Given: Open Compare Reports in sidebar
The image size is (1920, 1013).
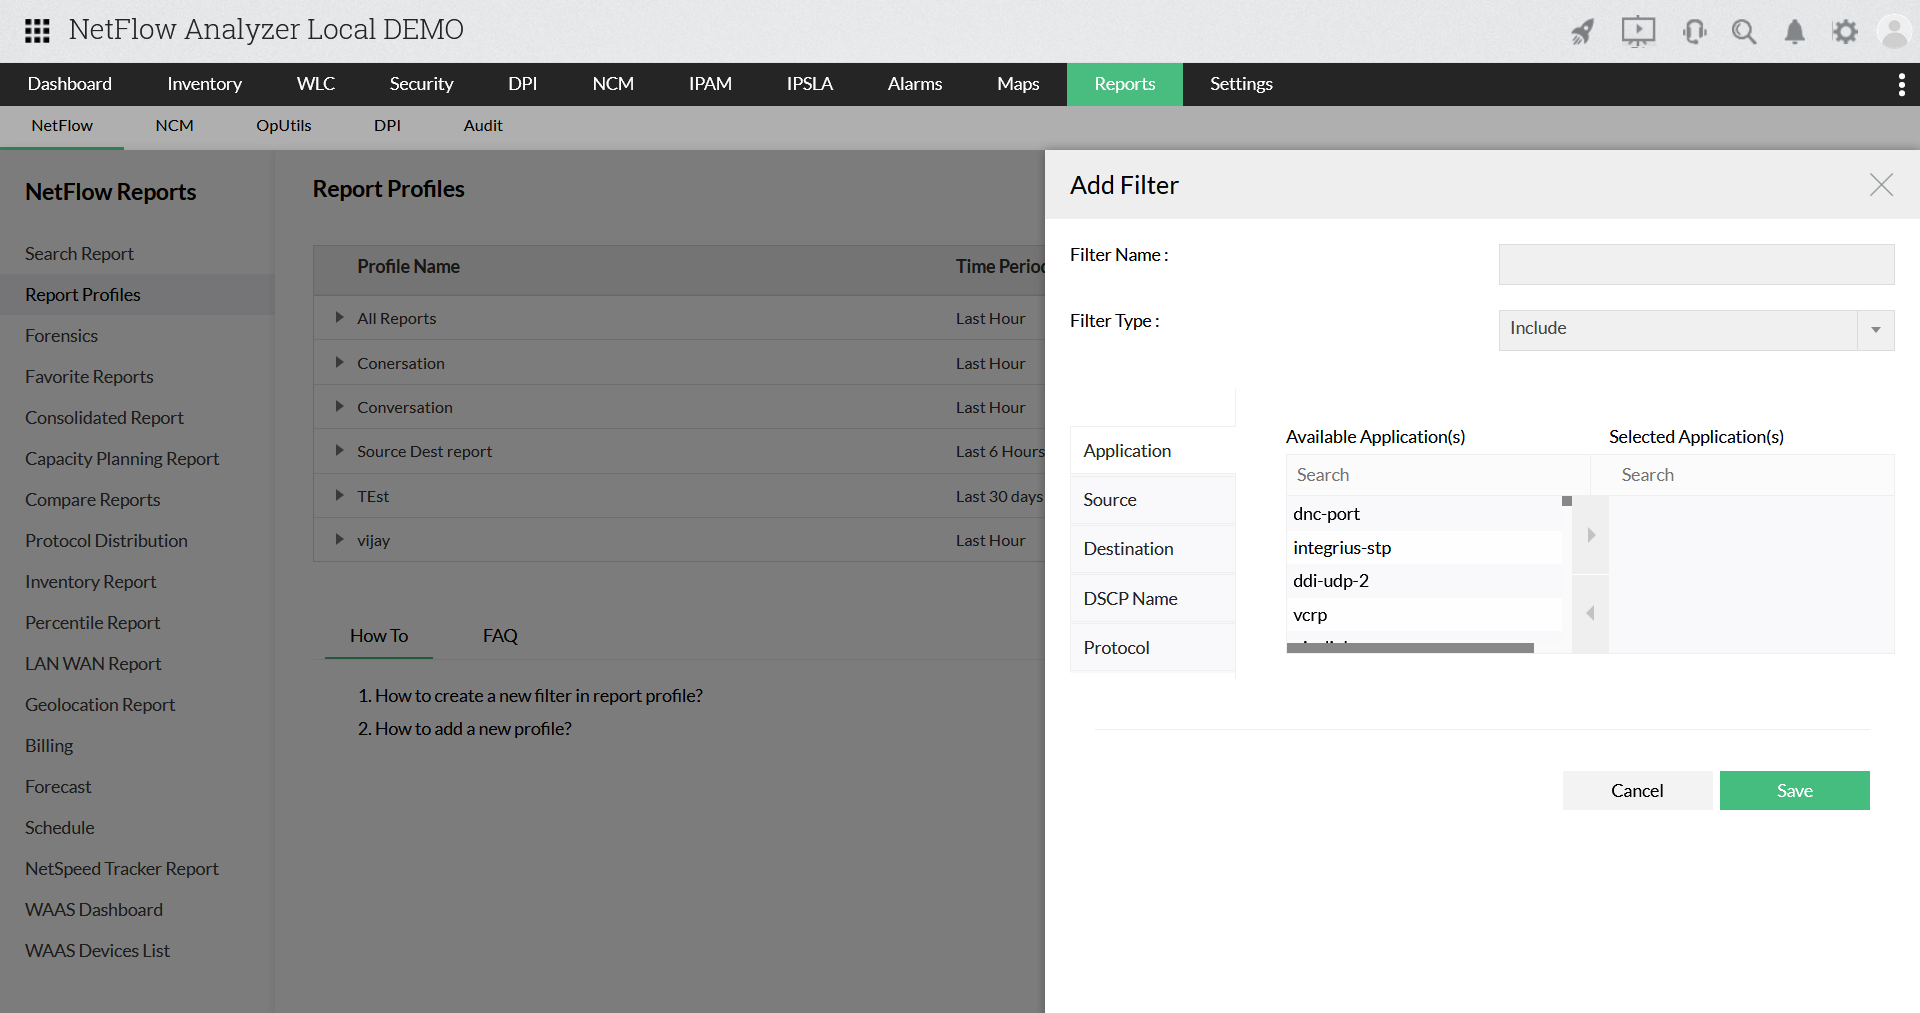Looking at the screenshot, I should click(92, 500).
